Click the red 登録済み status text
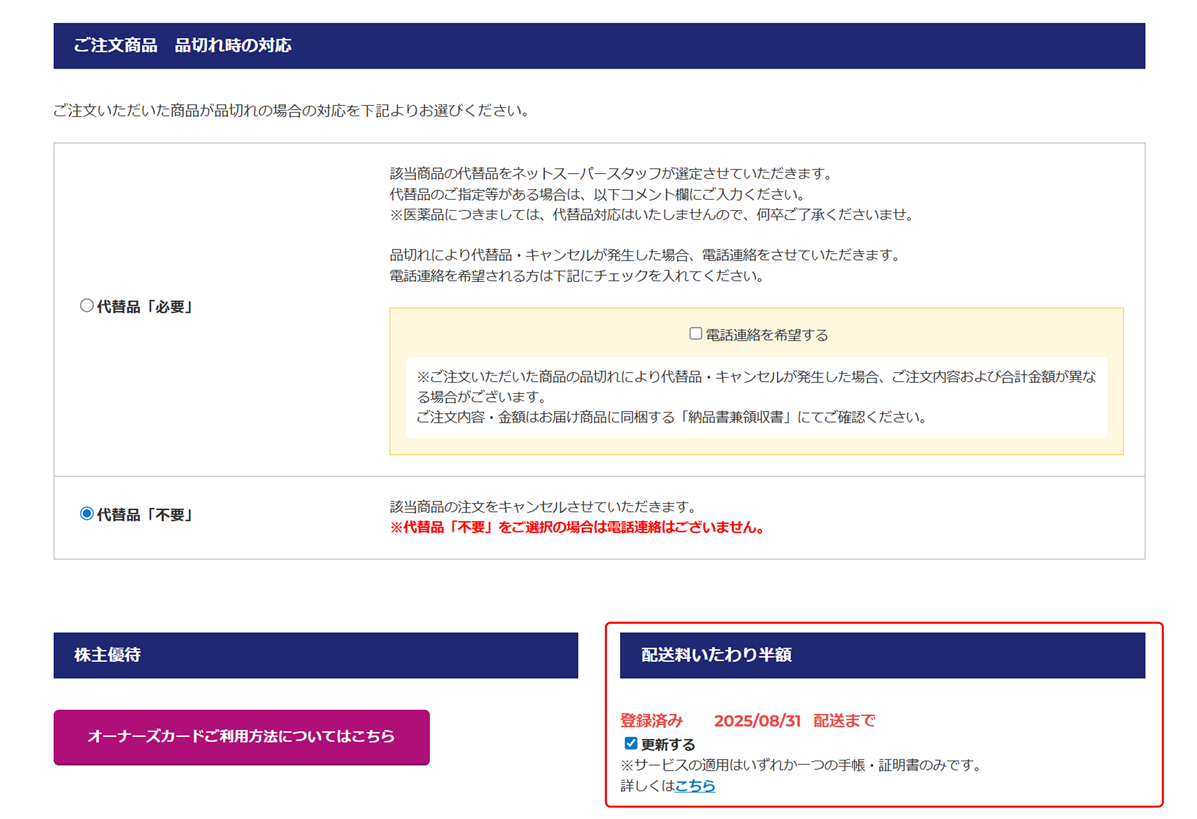 (652, 720)
